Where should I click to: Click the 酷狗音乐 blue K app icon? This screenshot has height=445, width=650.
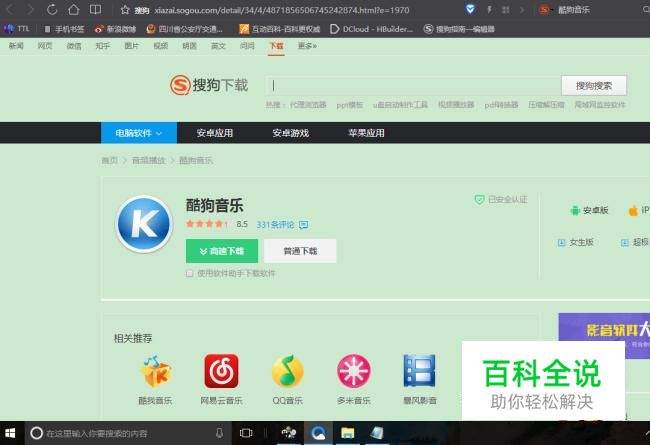[144, 224]
